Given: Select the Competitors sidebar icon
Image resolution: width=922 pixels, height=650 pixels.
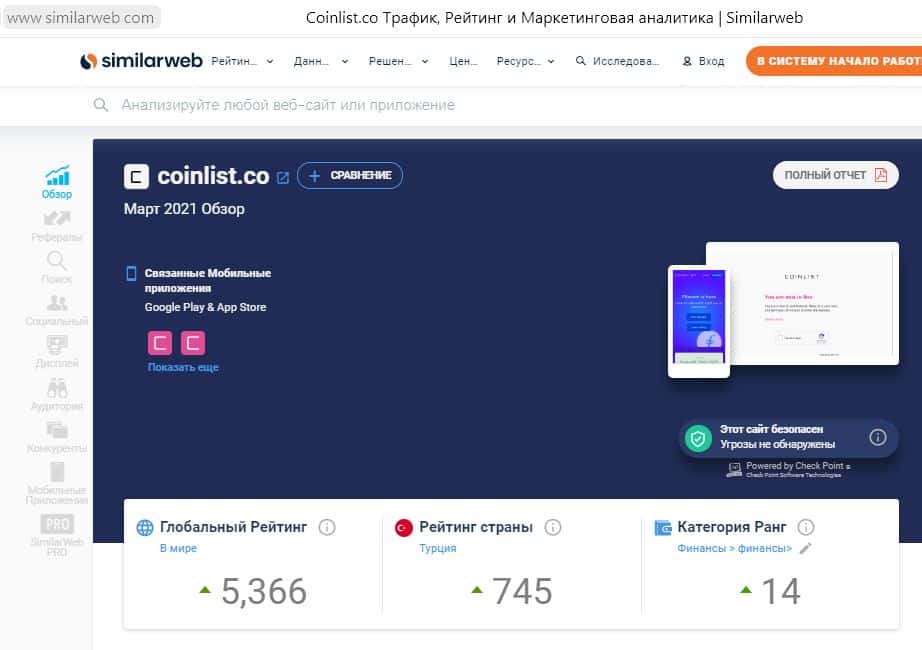Looking at the screenshot, I should pos(57,430).
